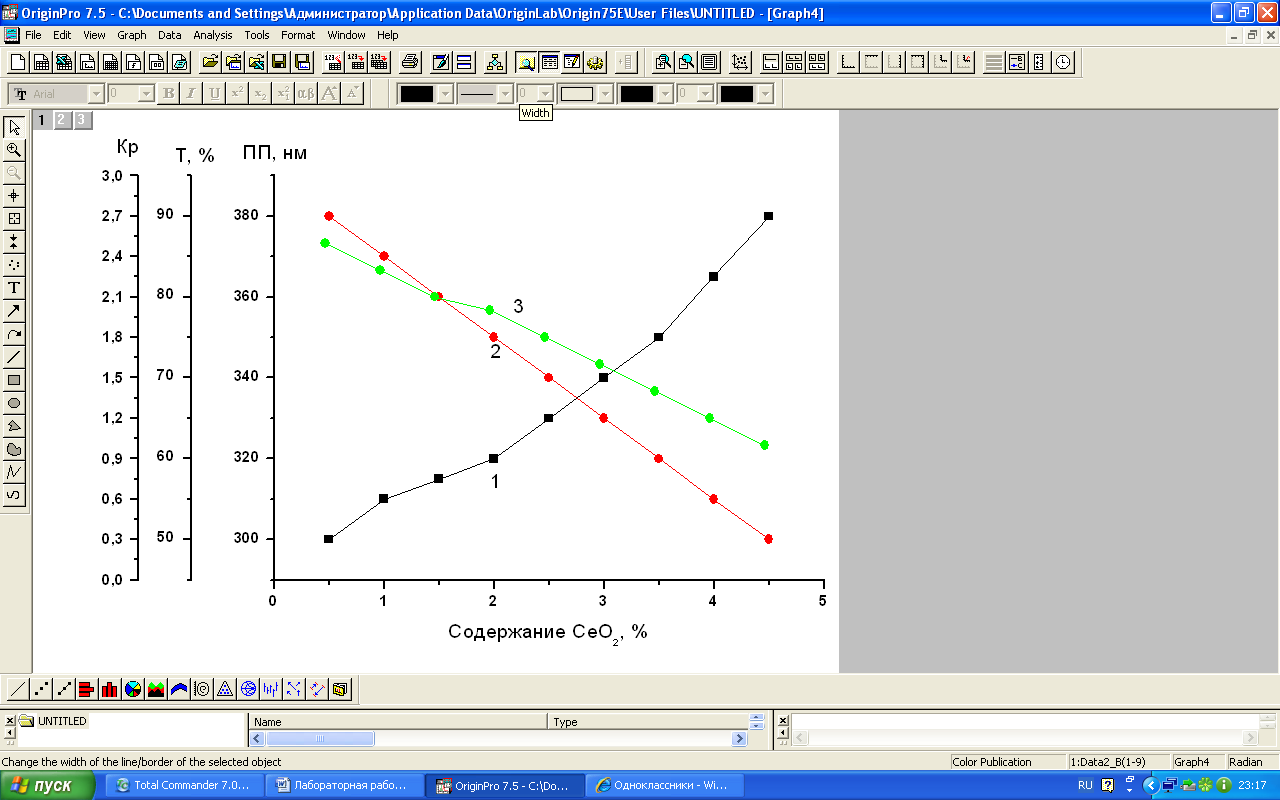The image size is (1280, 800).
Task: Open a project with folder icon
Action: (210, 62)
